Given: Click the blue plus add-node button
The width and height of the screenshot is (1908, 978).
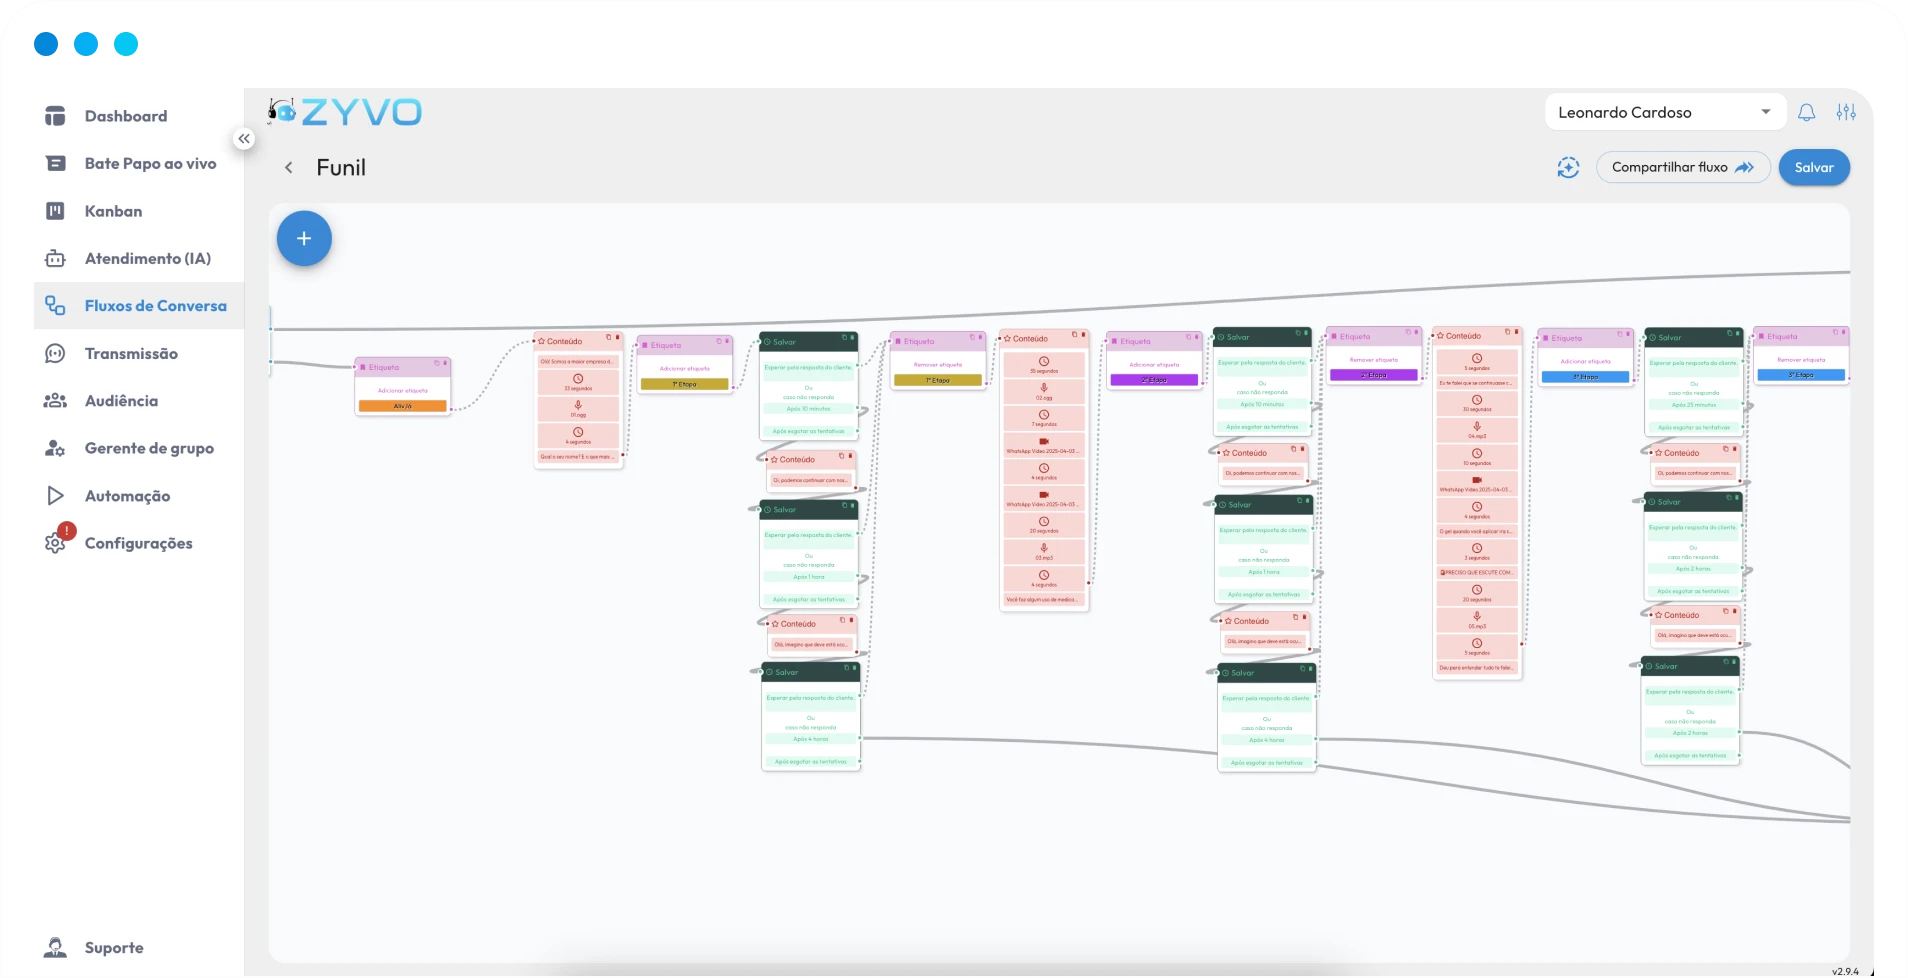Looking at the screenshot, I should pos(304,239).
